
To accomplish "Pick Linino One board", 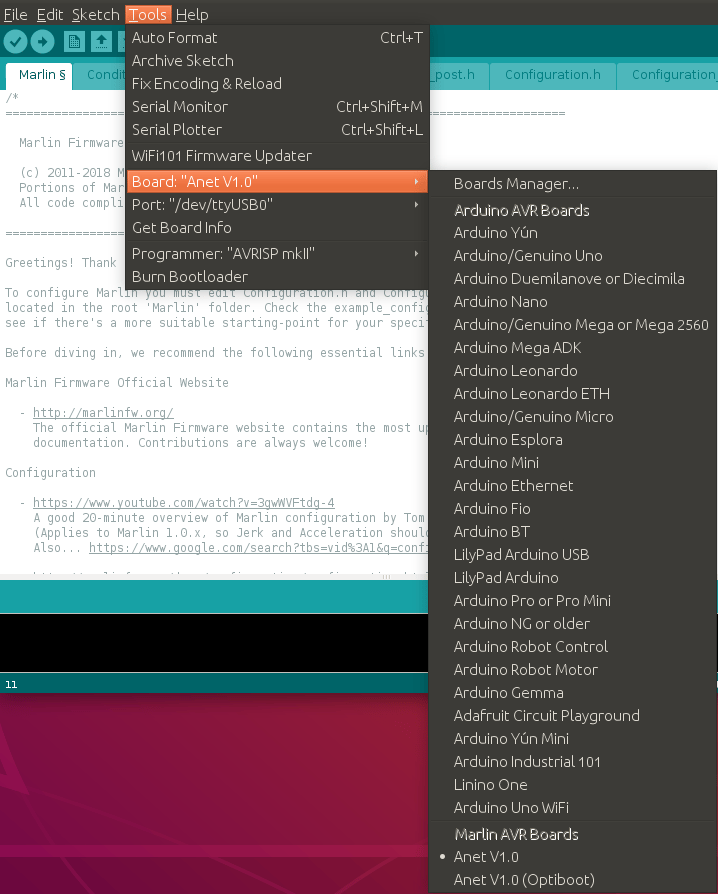I will click(573, 785).
